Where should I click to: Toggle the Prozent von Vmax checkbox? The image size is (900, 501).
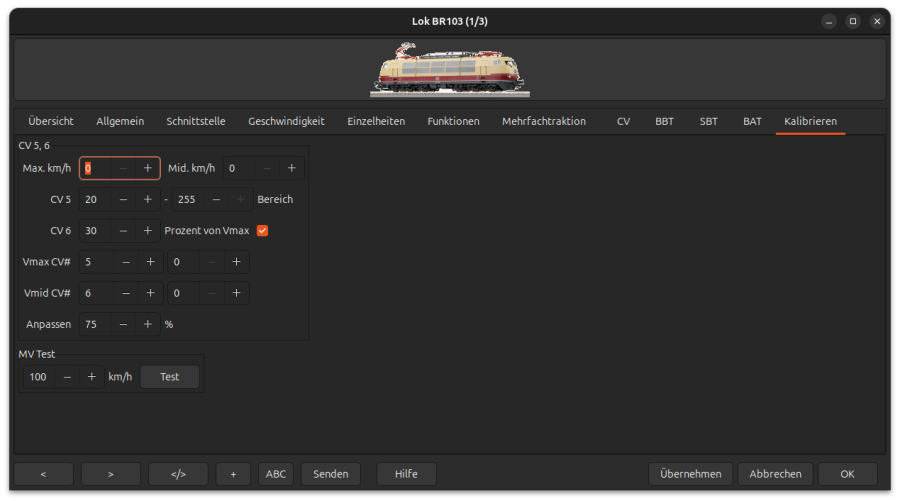[263, 230]
